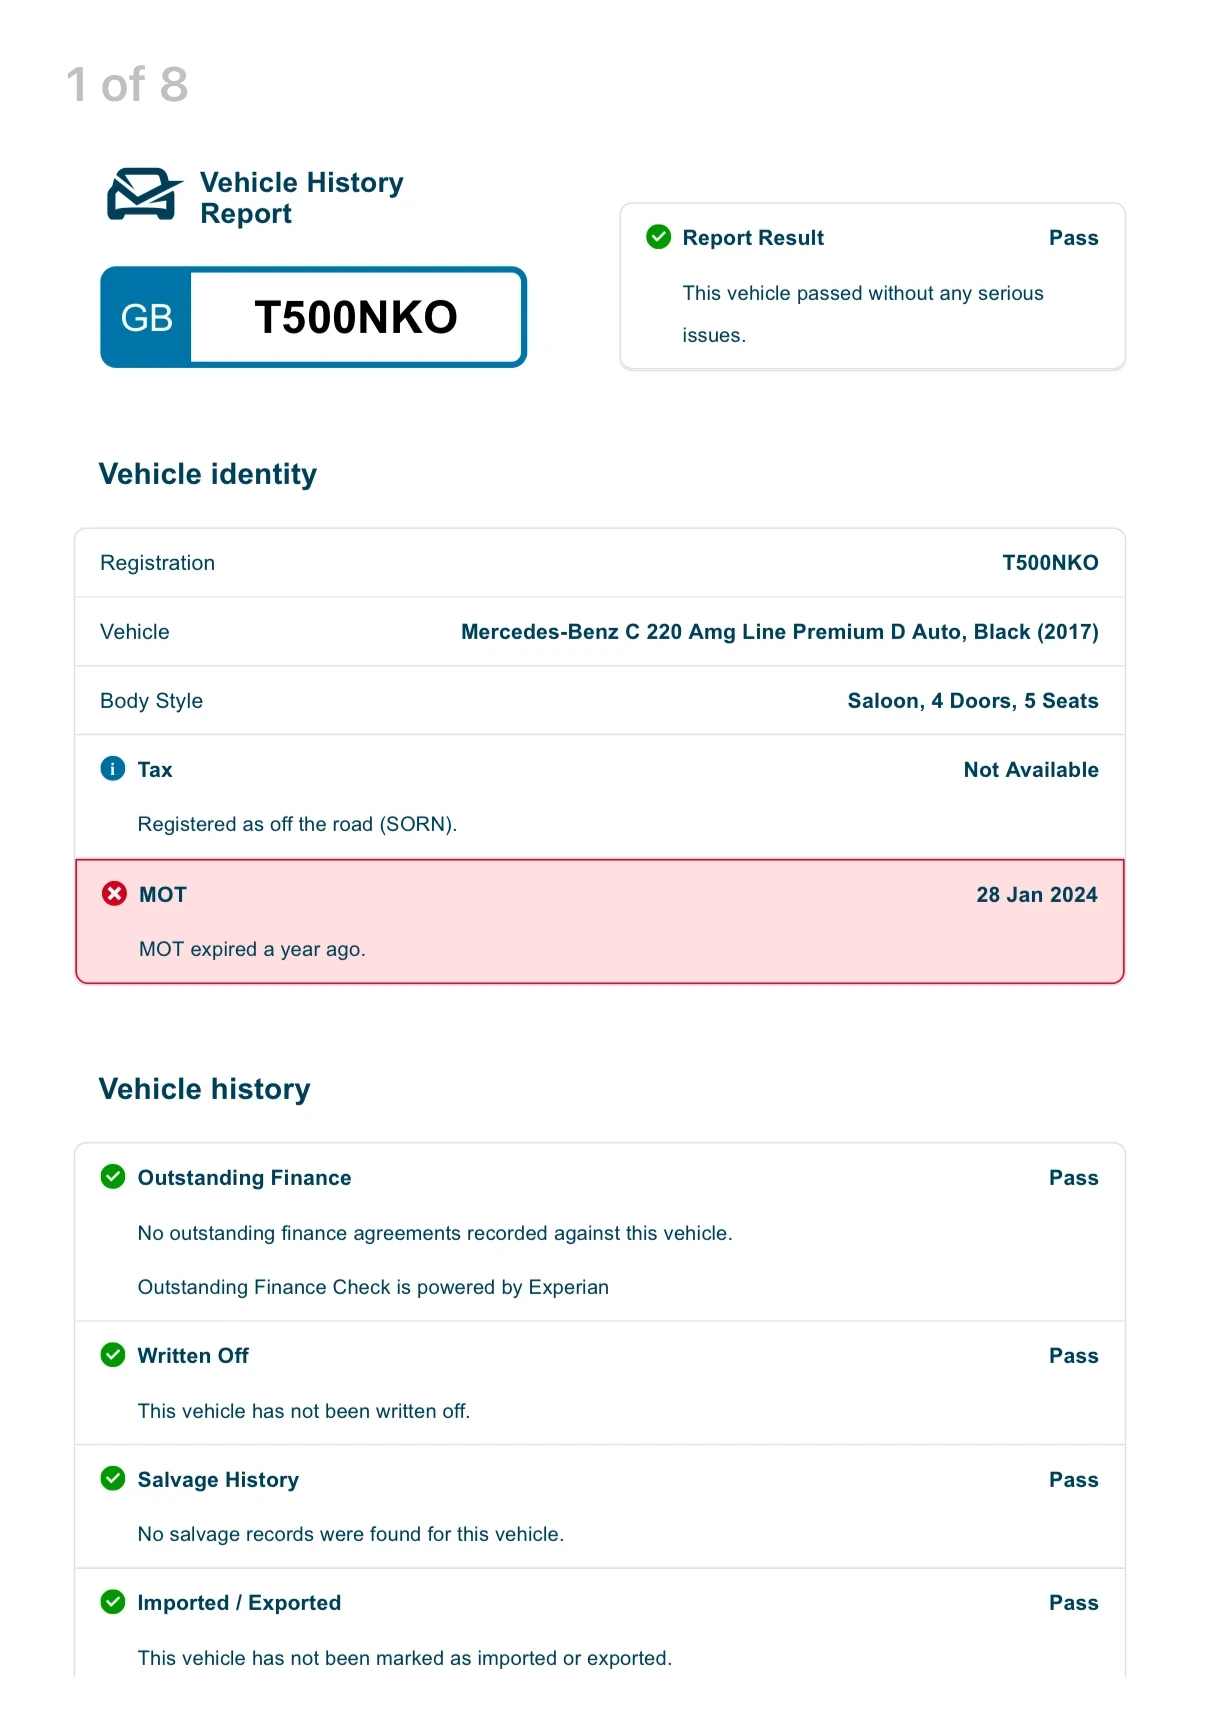Click the green check beside Outstanding Finance
Image resolution: width=1215 pixels, height=1730 pixels.
coord(113,1177)
